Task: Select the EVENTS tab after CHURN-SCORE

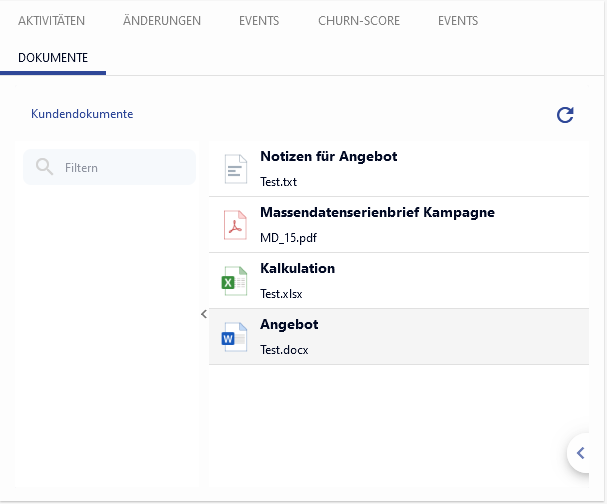Action: pos(458,21)
